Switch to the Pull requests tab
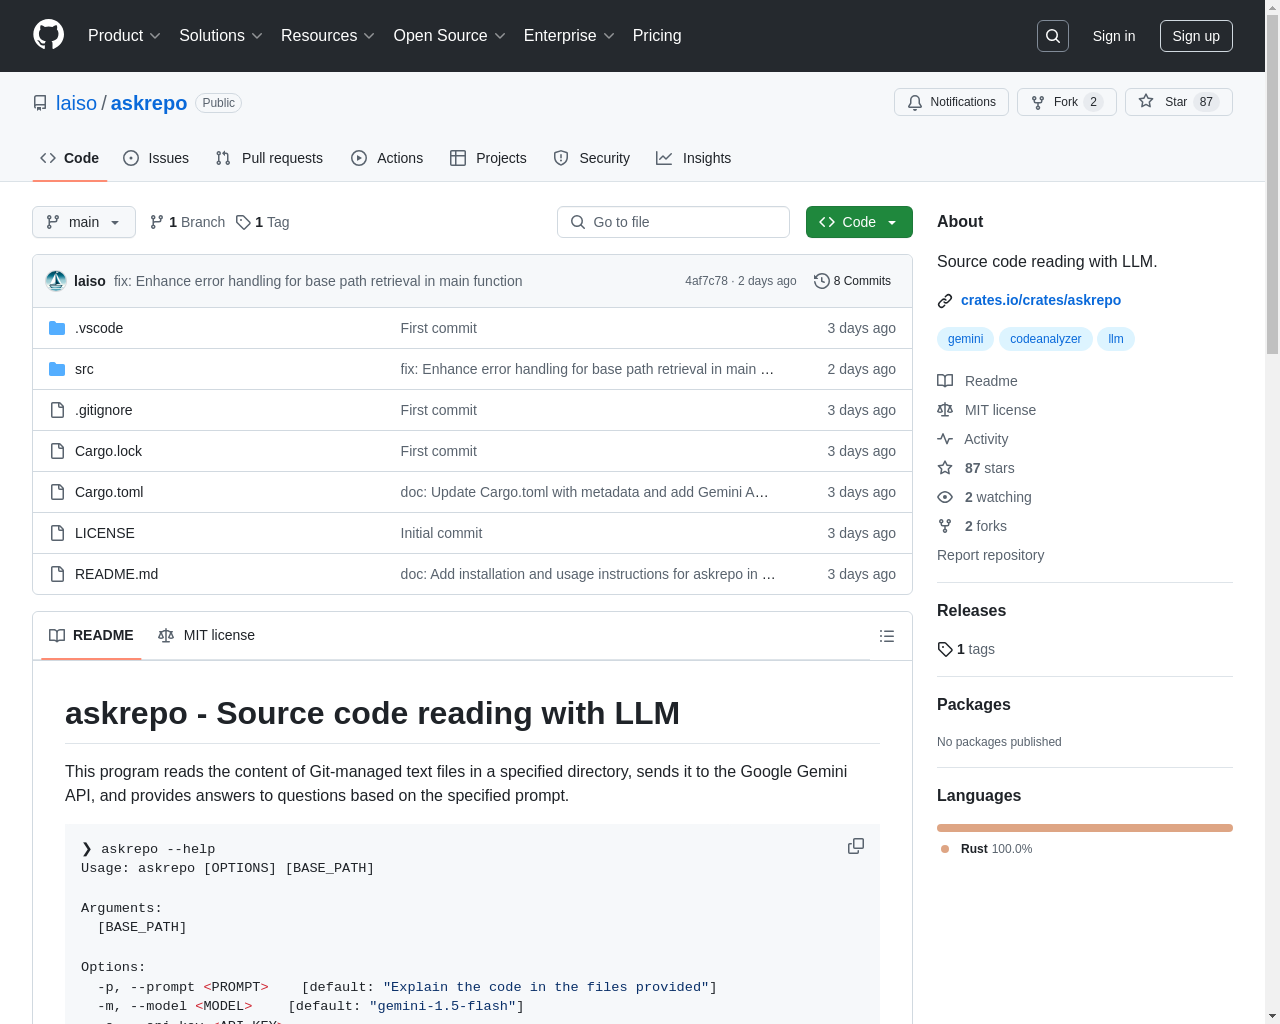Viewport: 1280px width, 1024px height. [269, 158]
